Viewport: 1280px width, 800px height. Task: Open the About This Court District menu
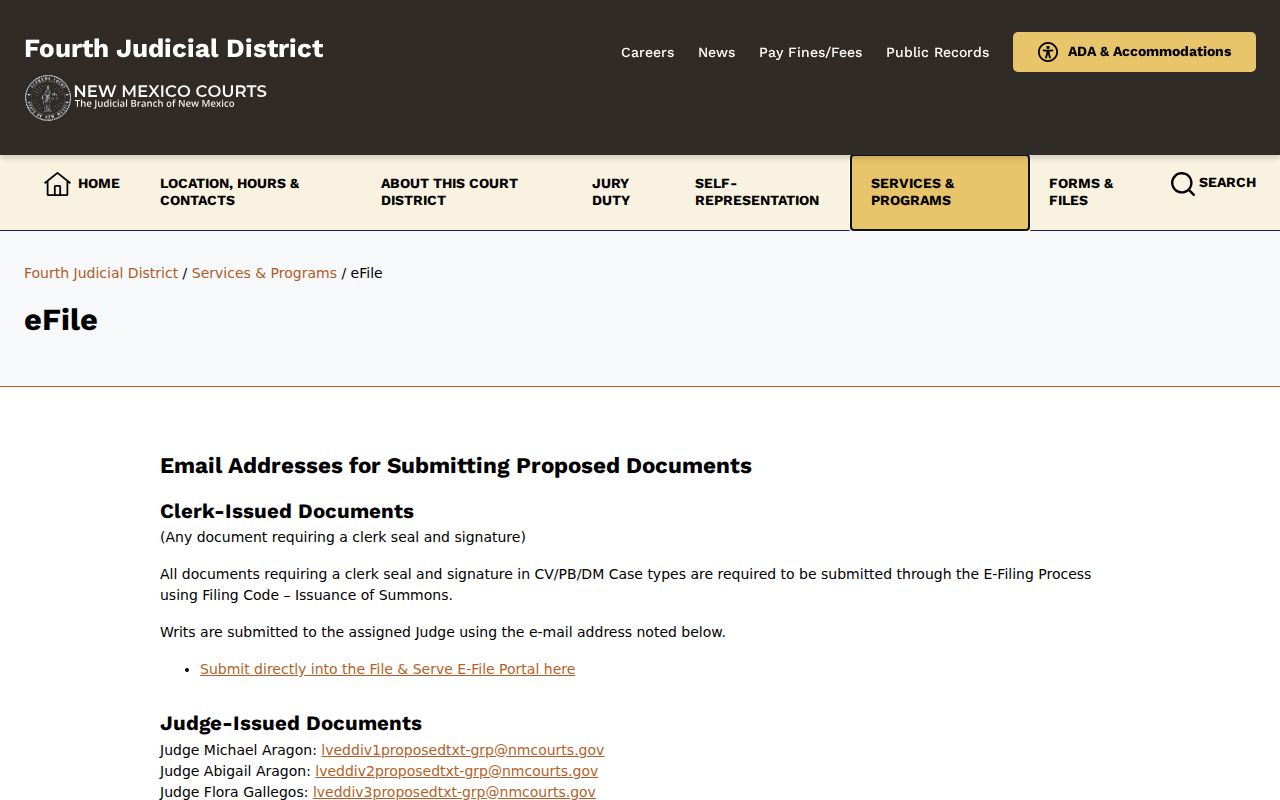pyautogui.click(x=449, y=192)
